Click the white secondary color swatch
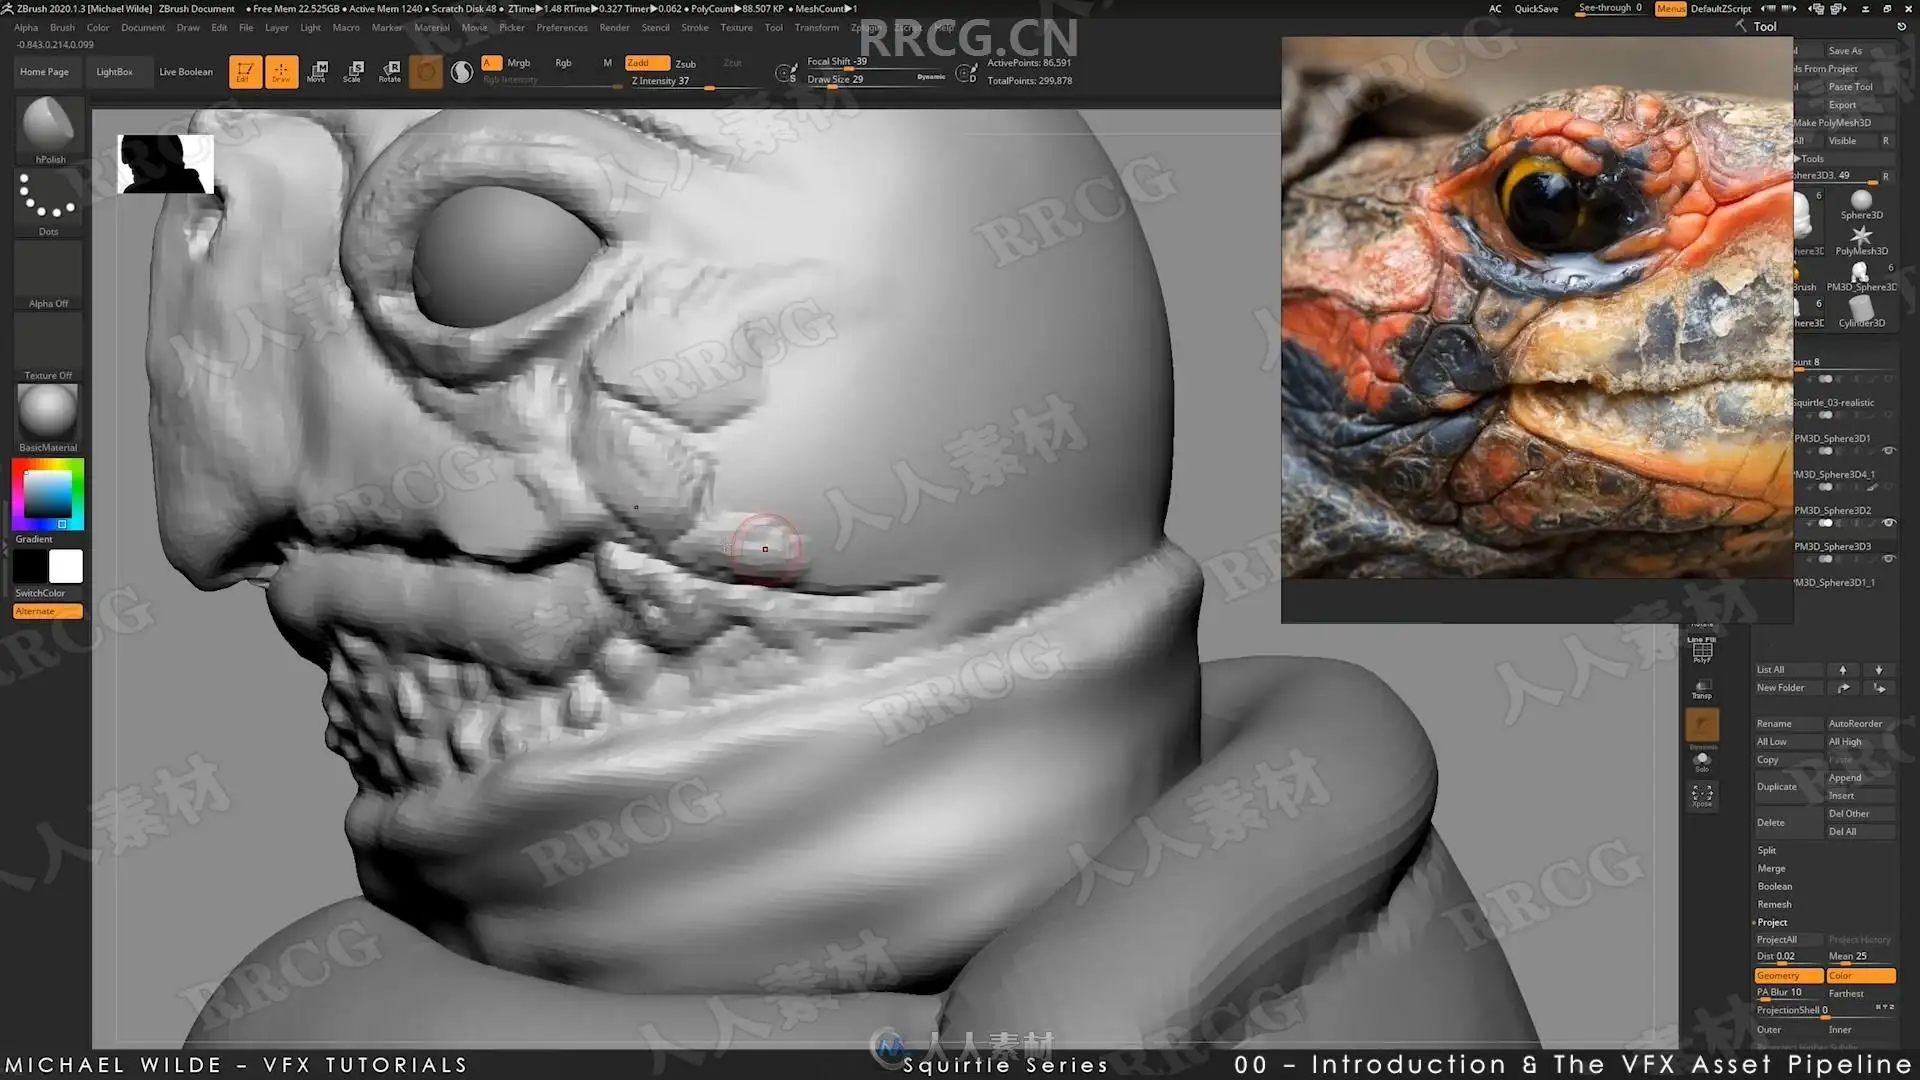Image resolution: width=1920 pixels, height=1080 pixels. point(66,567)
